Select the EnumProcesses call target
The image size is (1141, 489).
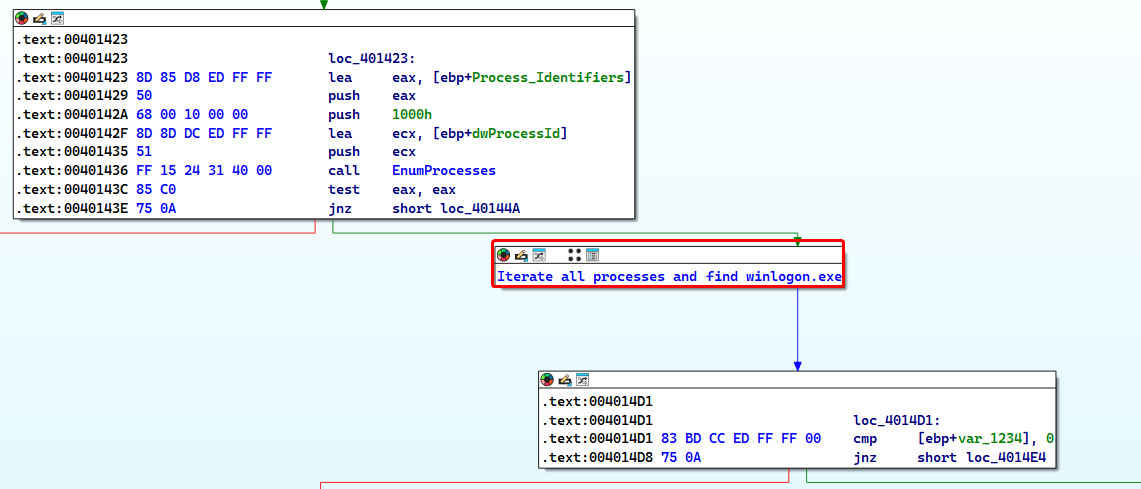pyautogui.click(x=443, y=171)
